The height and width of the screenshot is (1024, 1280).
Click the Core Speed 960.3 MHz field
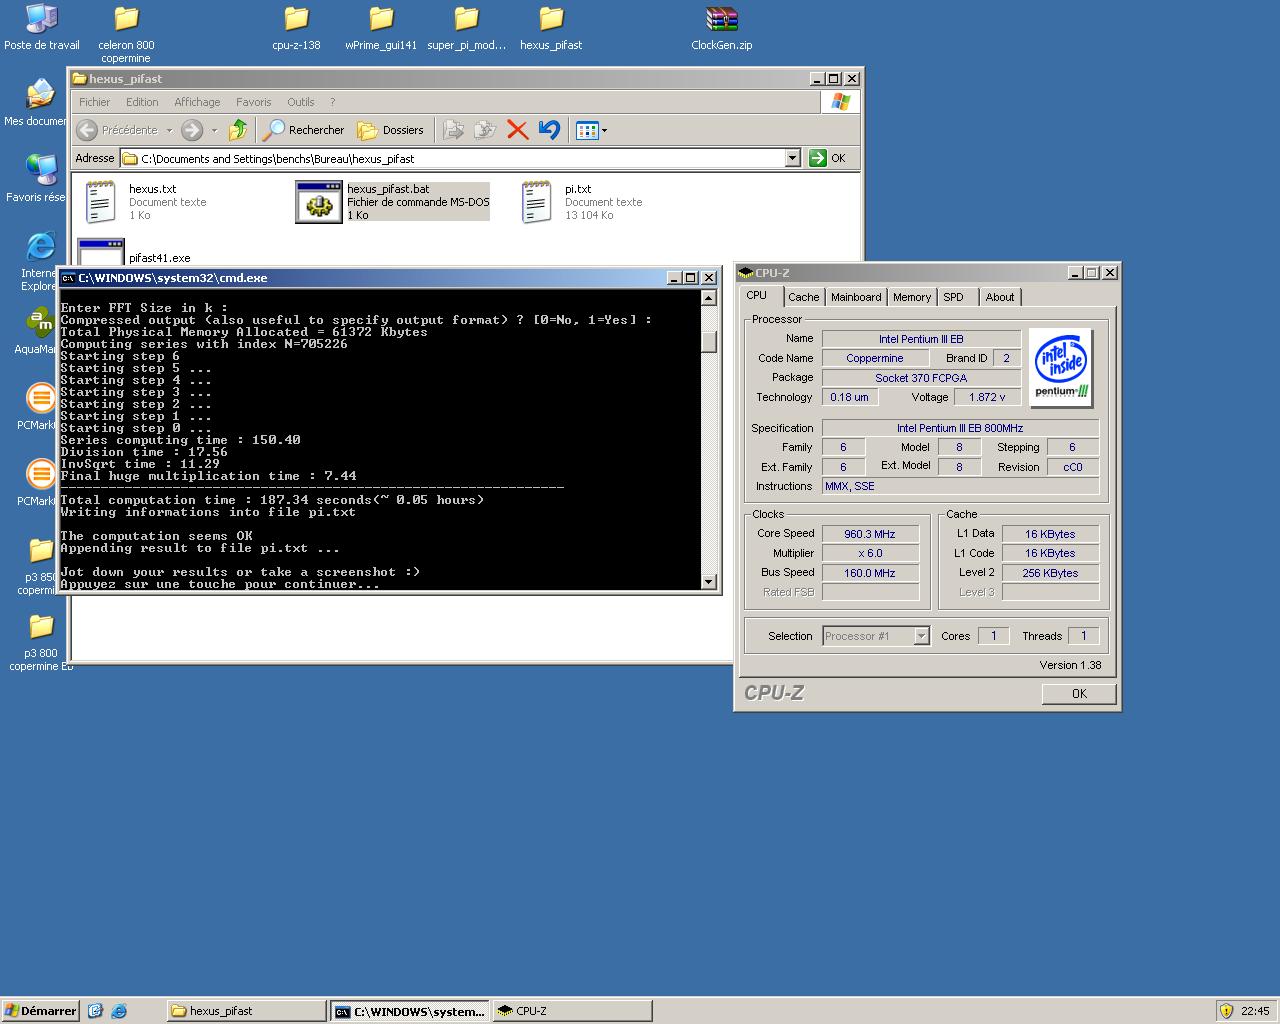870,534
